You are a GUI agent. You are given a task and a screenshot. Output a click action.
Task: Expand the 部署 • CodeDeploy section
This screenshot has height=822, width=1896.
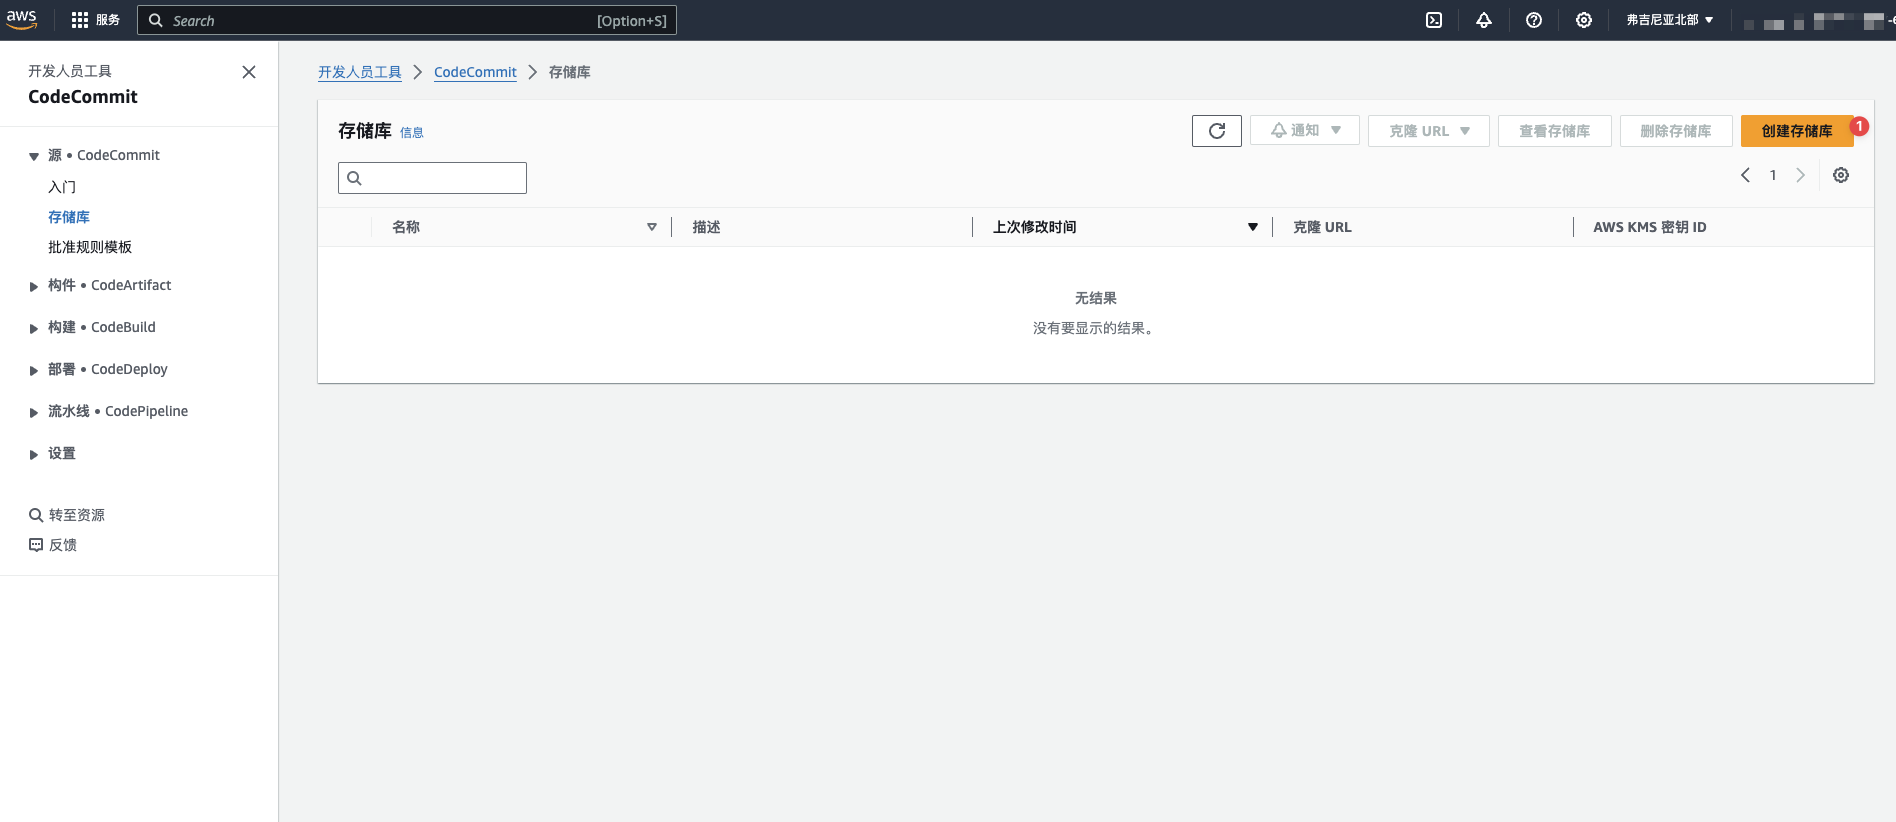(34, 370)
